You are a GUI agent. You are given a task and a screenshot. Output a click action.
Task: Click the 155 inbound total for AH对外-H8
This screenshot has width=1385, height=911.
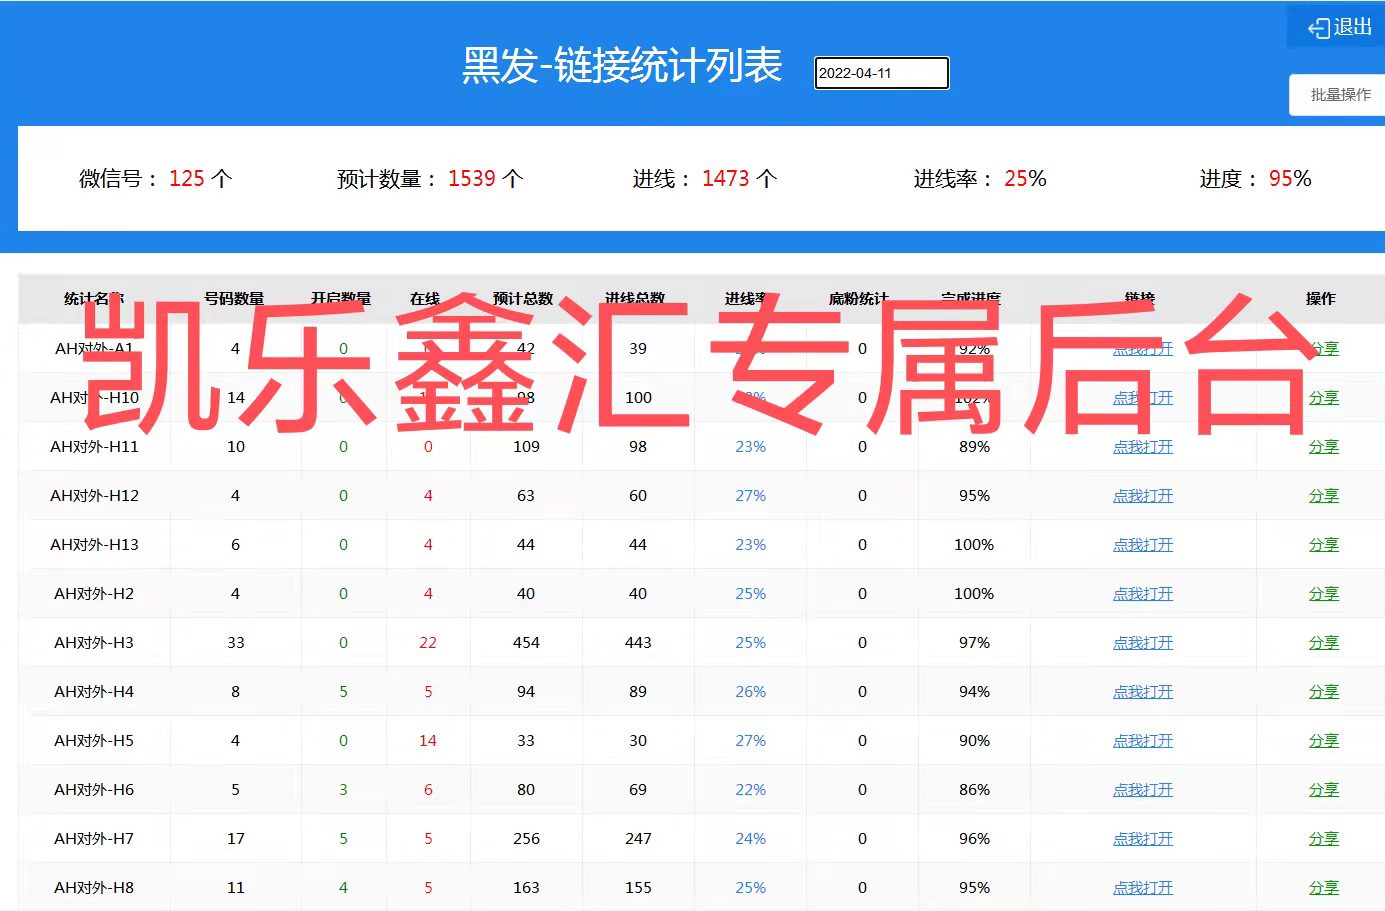point(638,888)
